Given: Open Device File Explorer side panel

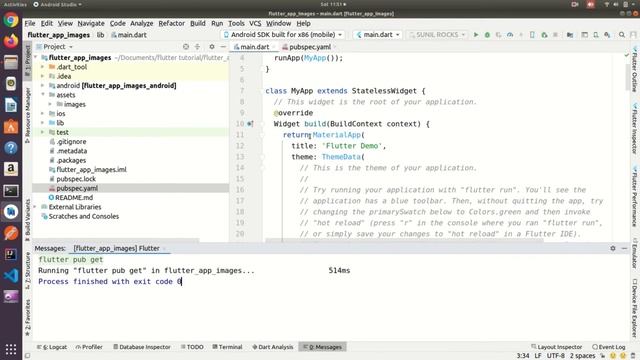Looking at the screenshot, I should pyautogui.click(x=635, y=308).
